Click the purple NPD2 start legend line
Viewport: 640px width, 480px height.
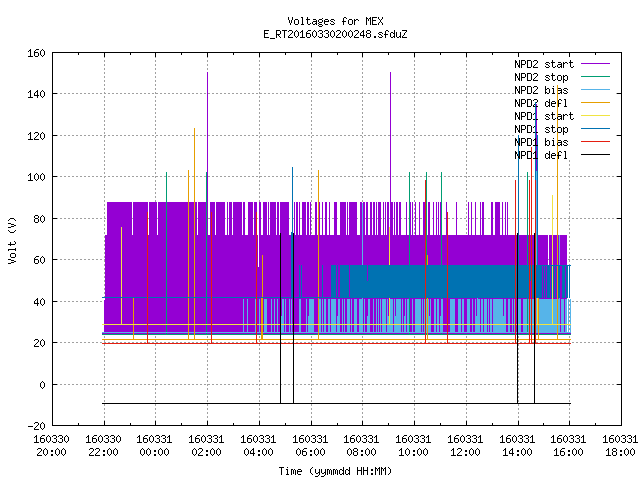pyautogui.click(x=595, y=64)
